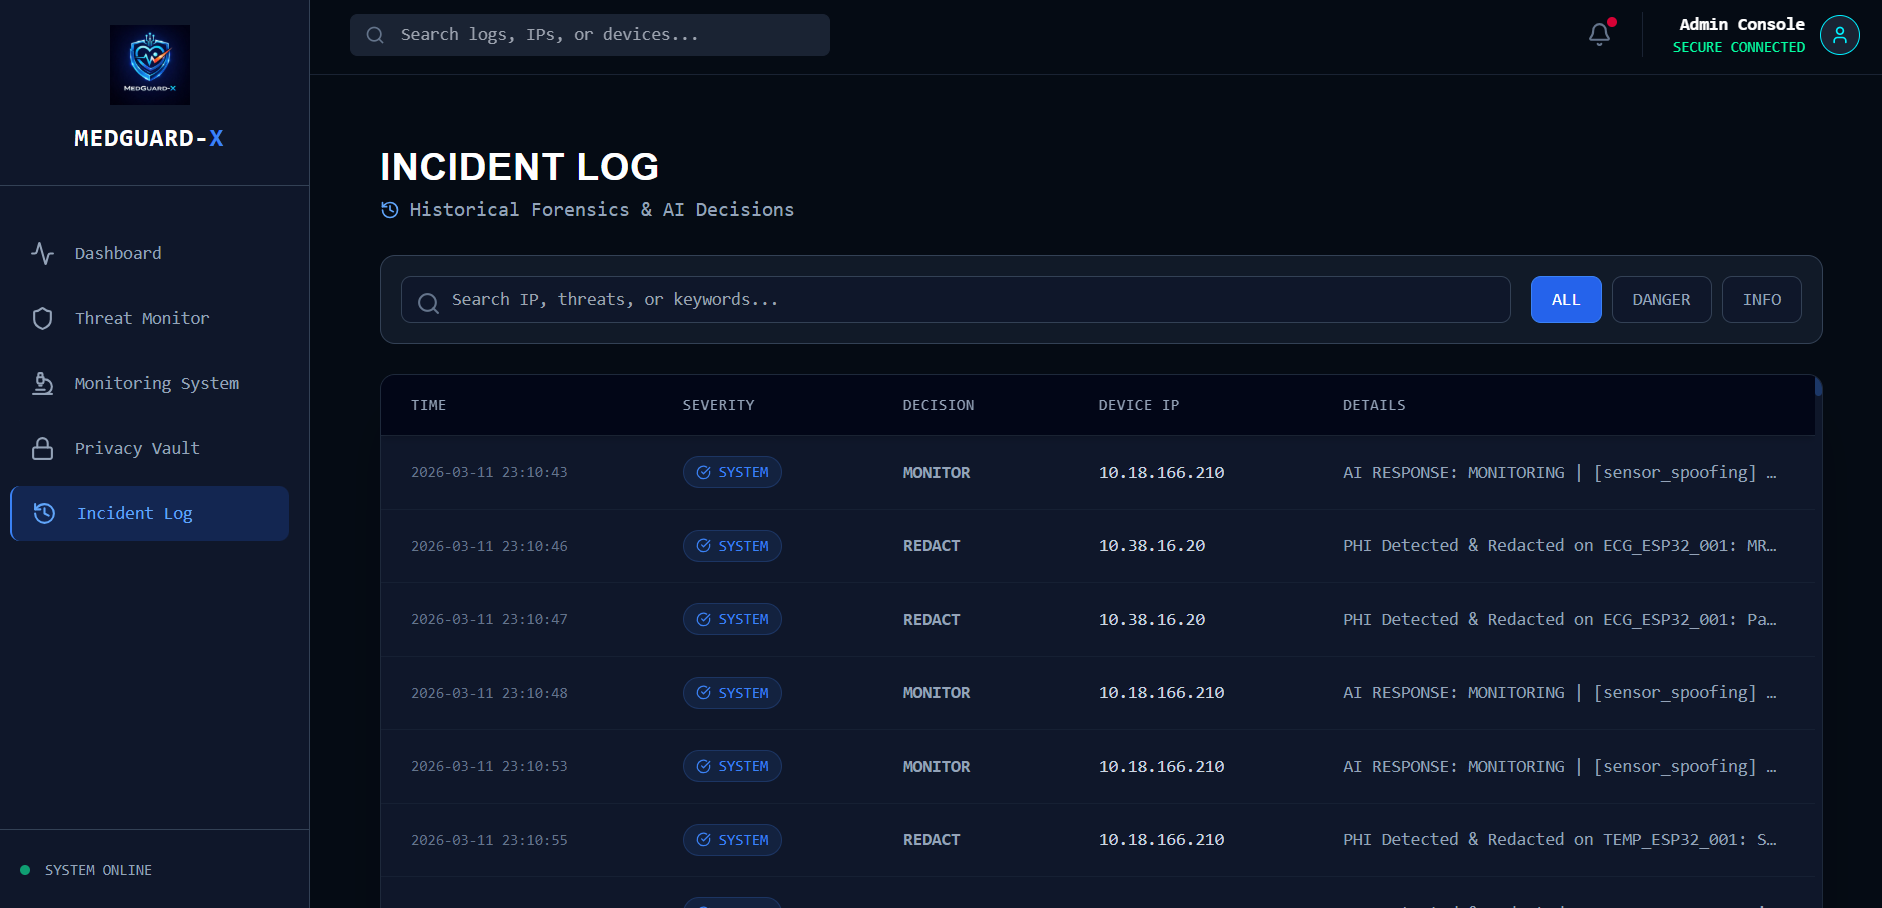
Task: Expand the sensor_spoofing AI RESPONSE details
Action: click(1557, 472)
